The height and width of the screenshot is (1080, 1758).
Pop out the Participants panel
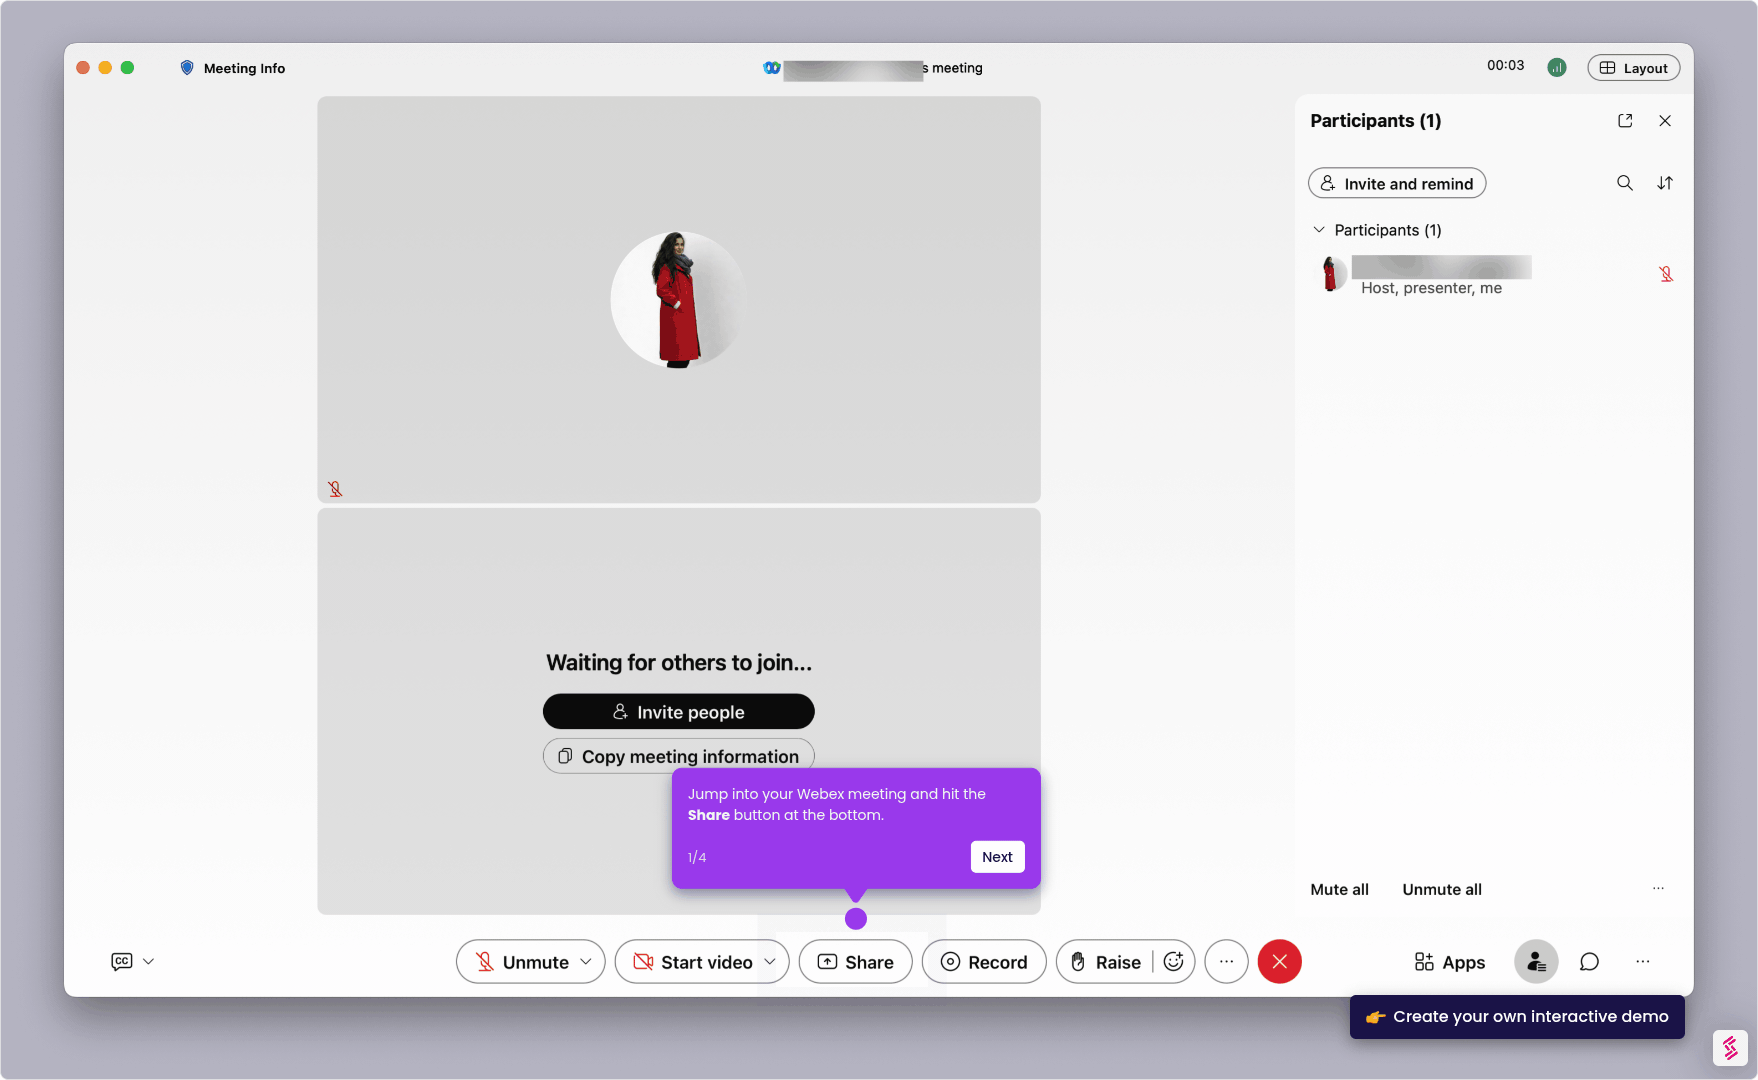click(x=1625, y=121)
